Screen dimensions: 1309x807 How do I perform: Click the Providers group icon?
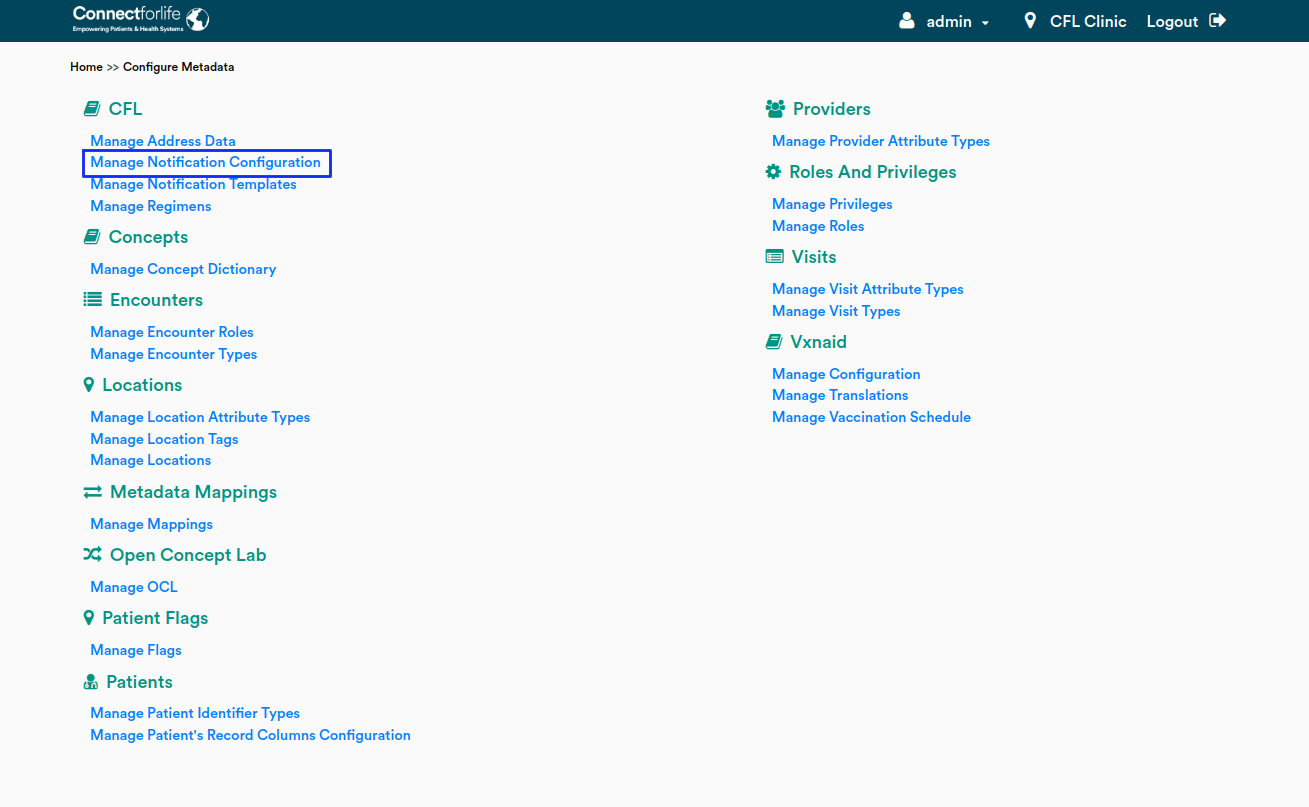pos(774,108)
